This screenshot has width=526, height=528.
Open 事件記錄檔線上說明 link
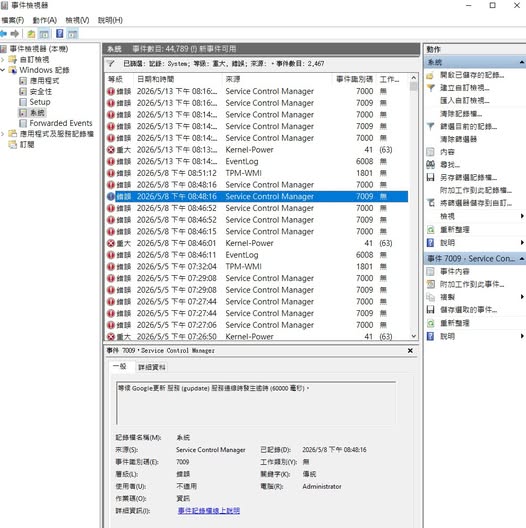pos(209,511)
